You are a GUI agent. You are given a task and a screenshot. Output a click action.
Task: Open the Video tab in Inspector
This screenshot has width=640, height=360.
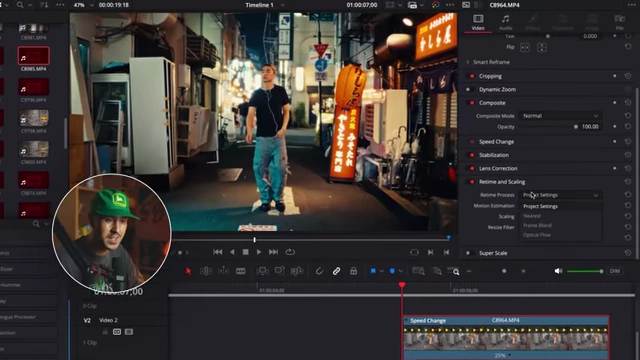coord(478,22)
